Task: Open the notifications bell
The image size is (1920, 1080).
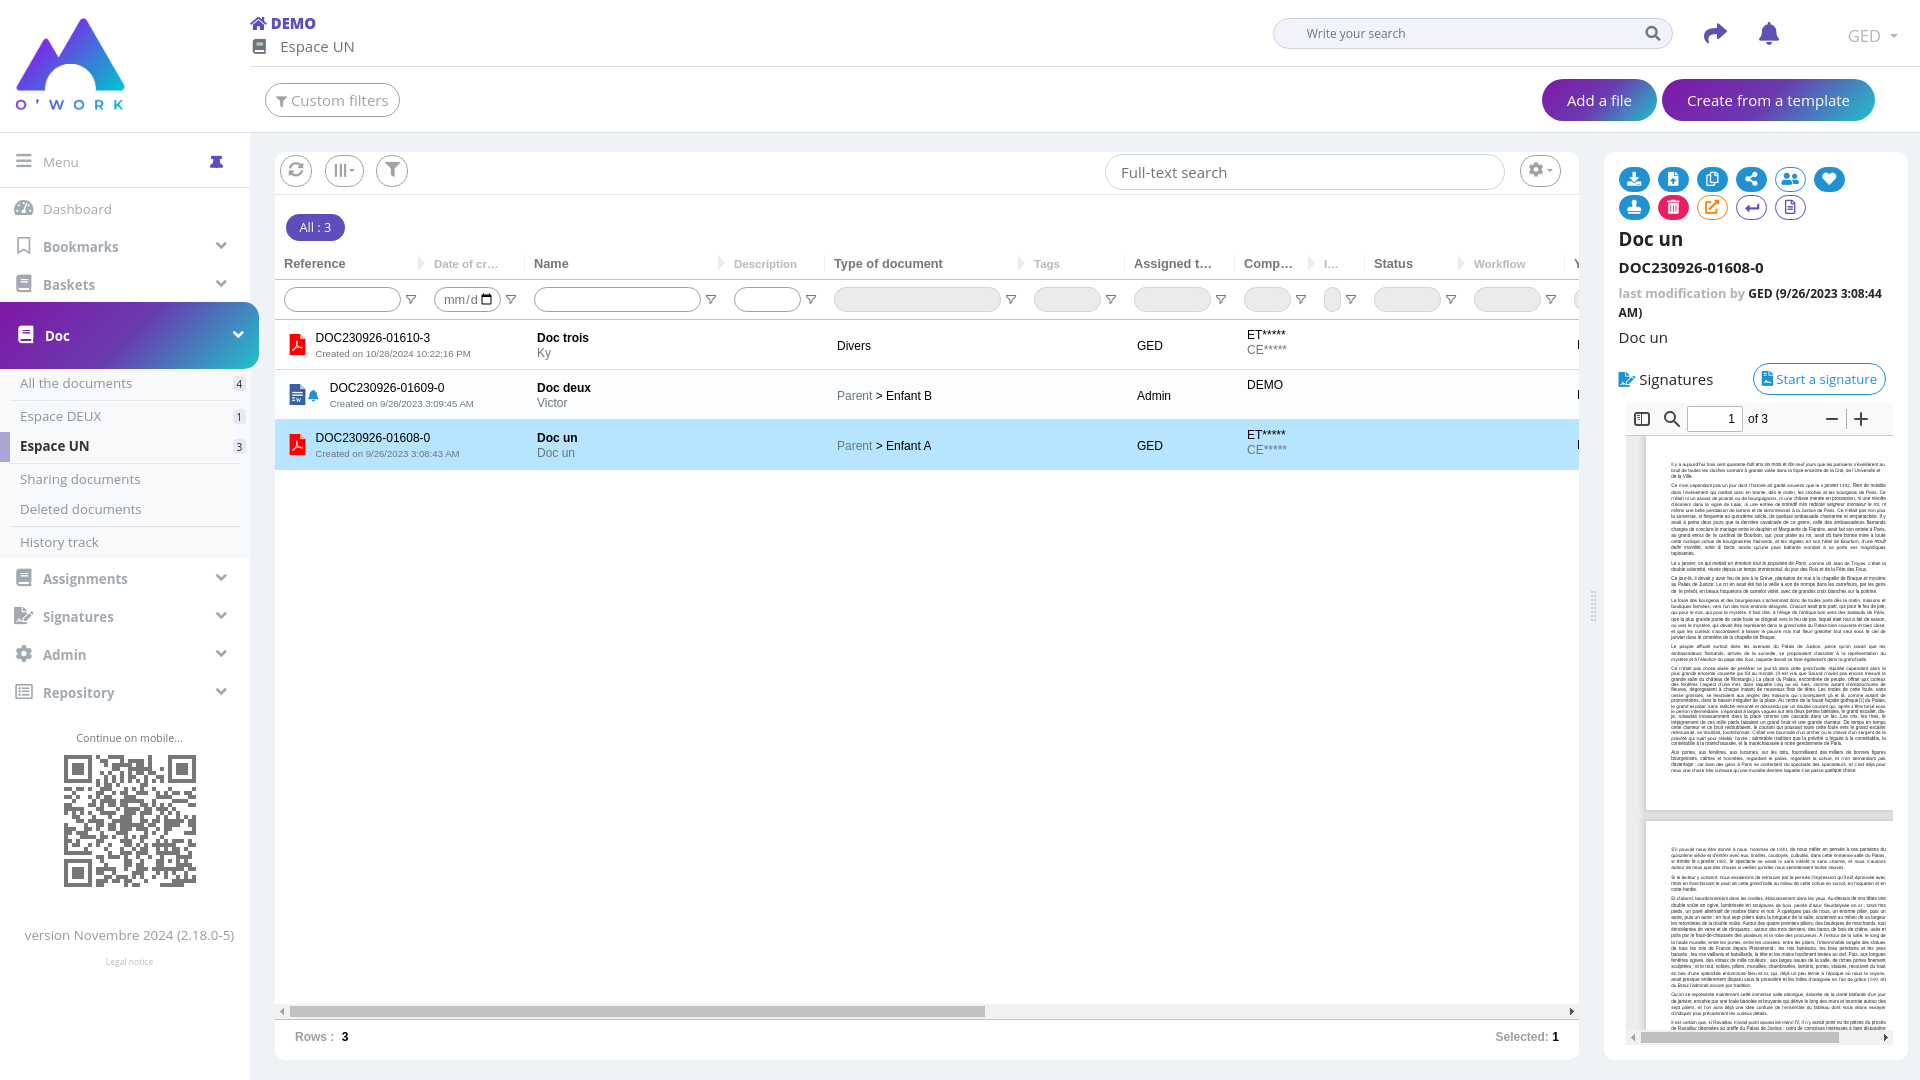Action: [1768, 35]
